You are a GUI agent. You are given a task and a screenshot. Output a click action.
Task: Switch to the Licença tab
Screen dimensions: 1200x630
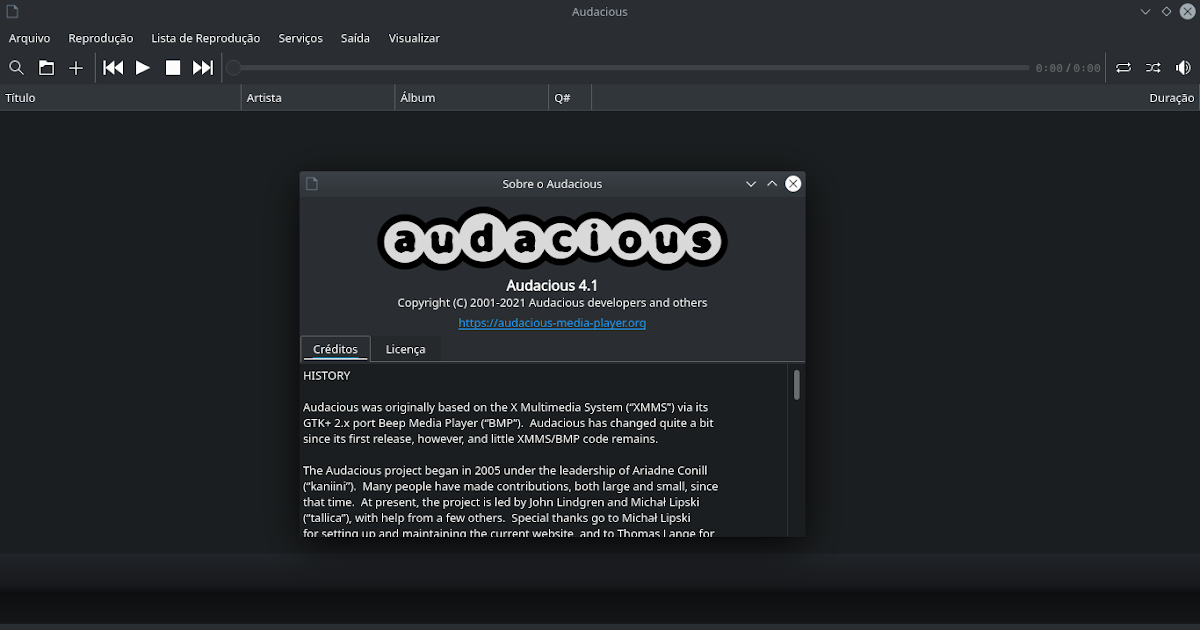click(405, 348)
